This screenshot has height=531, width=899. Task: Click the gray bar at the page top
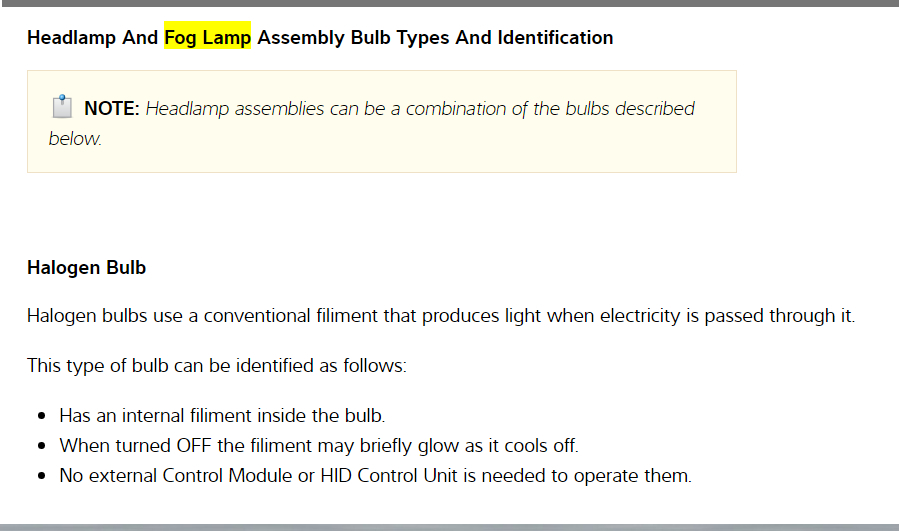click(449, 3)
